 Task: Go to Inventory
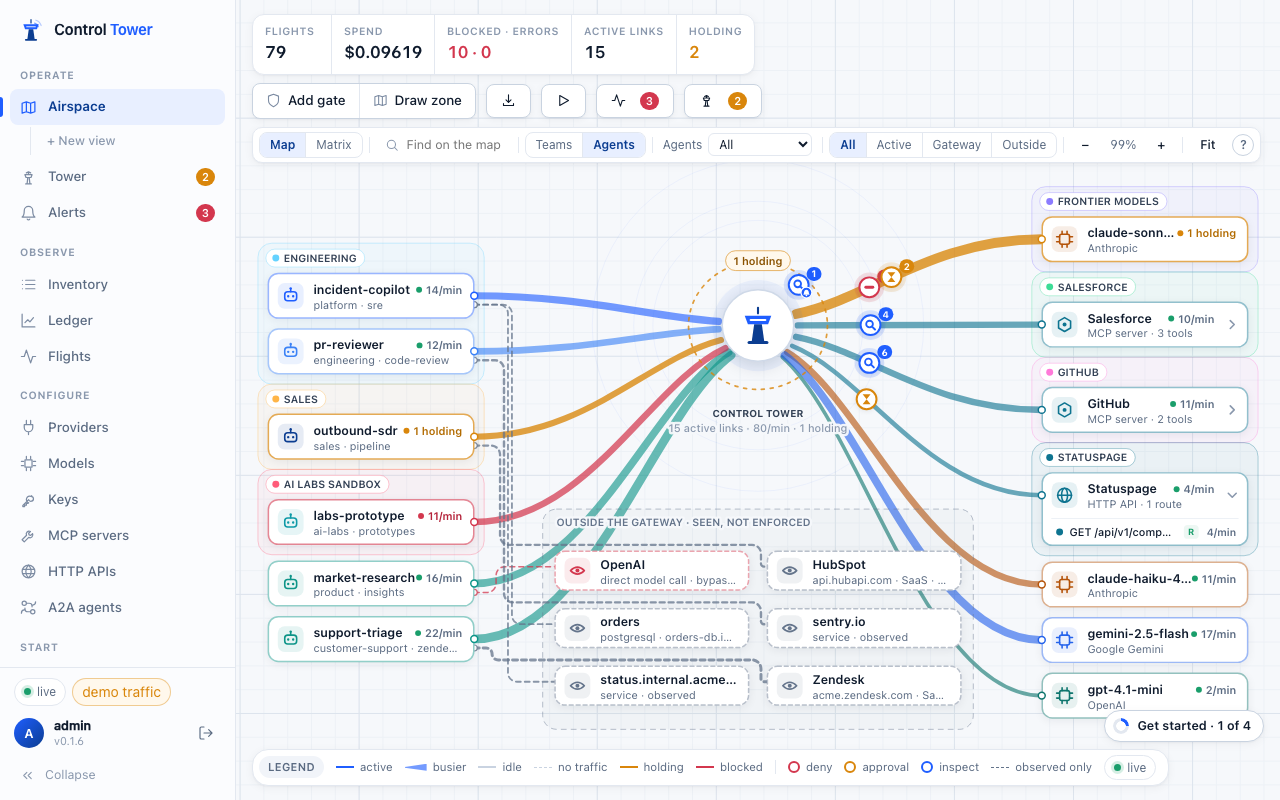point(117,285)
